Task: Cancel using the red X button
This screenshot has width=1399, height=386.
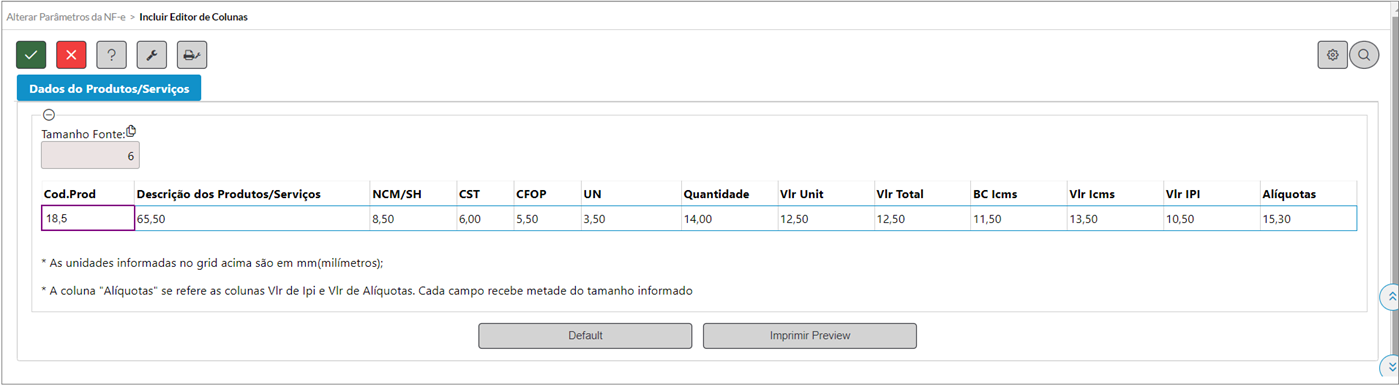Action: (71, 55)
